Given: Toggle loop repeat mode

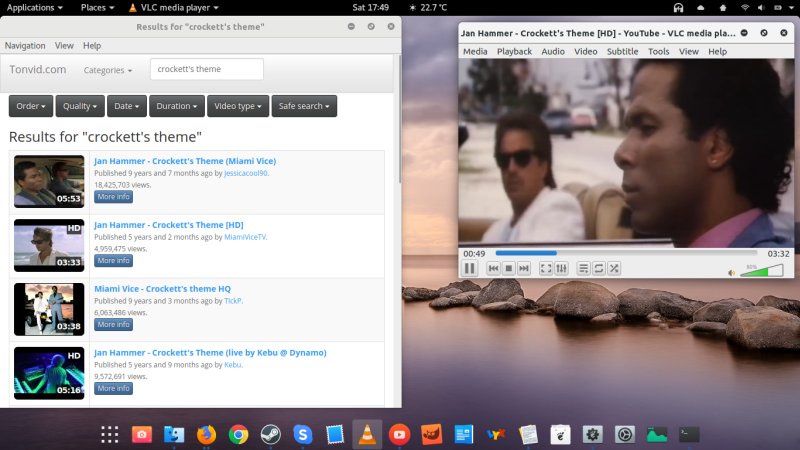Looking at the screenshot, I should (x=599, y=269).
